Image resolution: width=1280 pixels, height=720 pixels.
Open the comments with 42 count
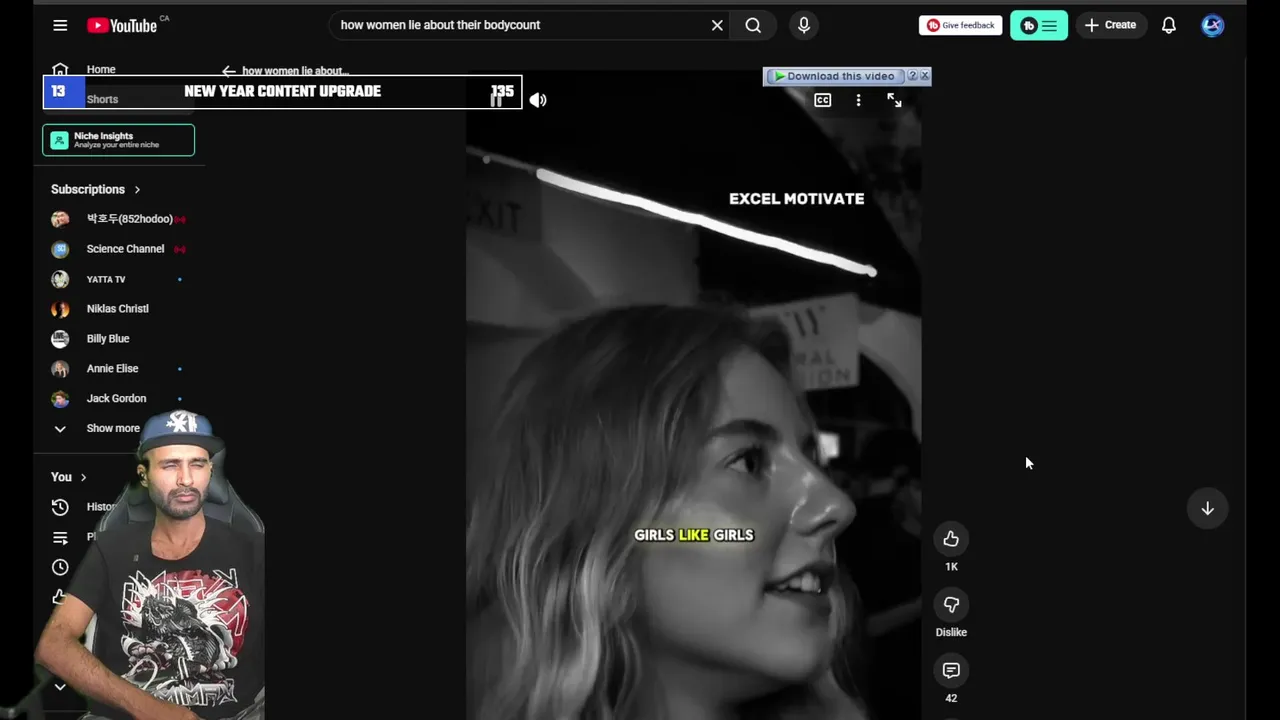tap(951, 671)
